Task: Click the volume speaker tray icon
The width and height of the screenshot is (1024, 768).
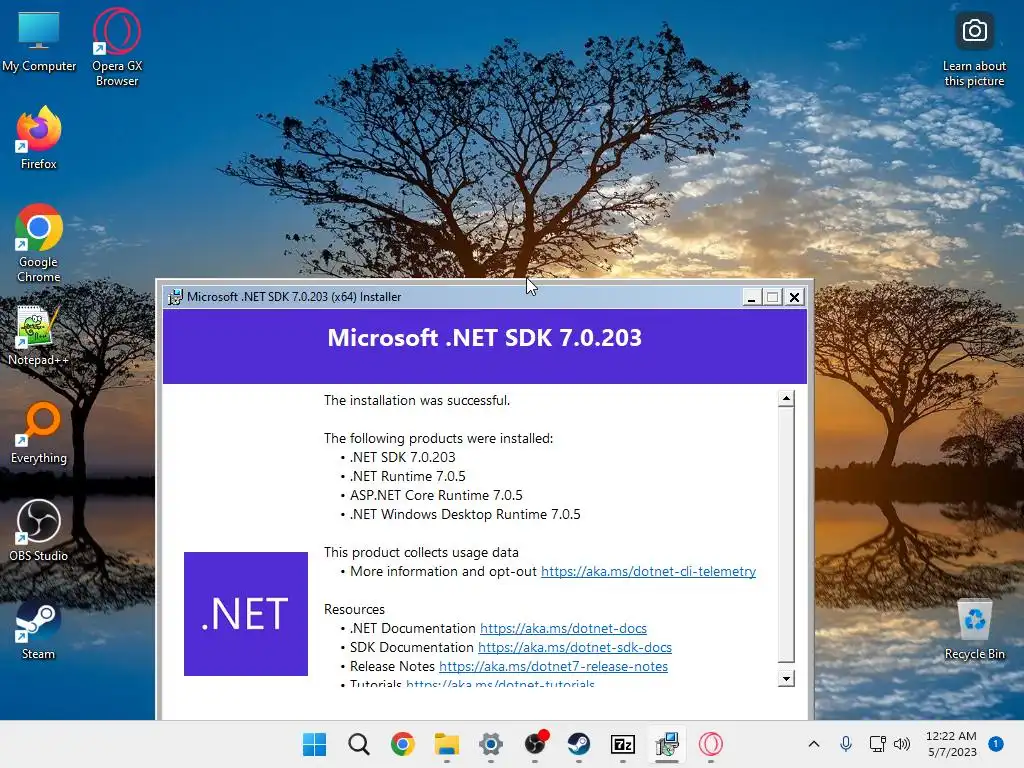Action: point(902,744)
